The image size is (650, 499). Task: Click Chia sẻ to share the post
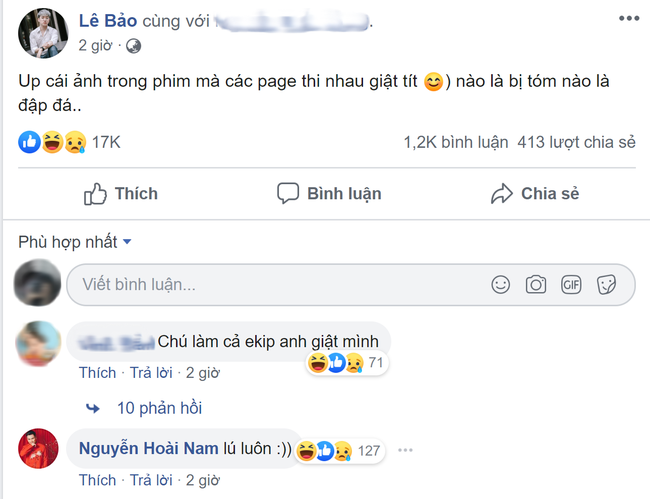click(535, 194)
